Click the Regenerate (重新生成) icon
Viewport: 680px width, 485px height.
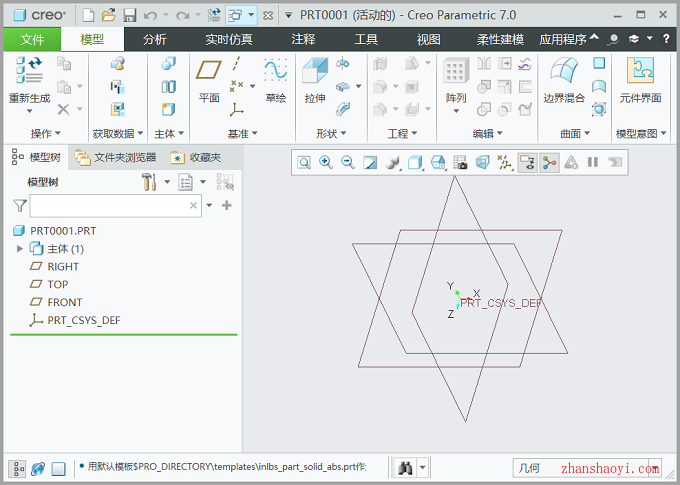(x=29, y=70)
